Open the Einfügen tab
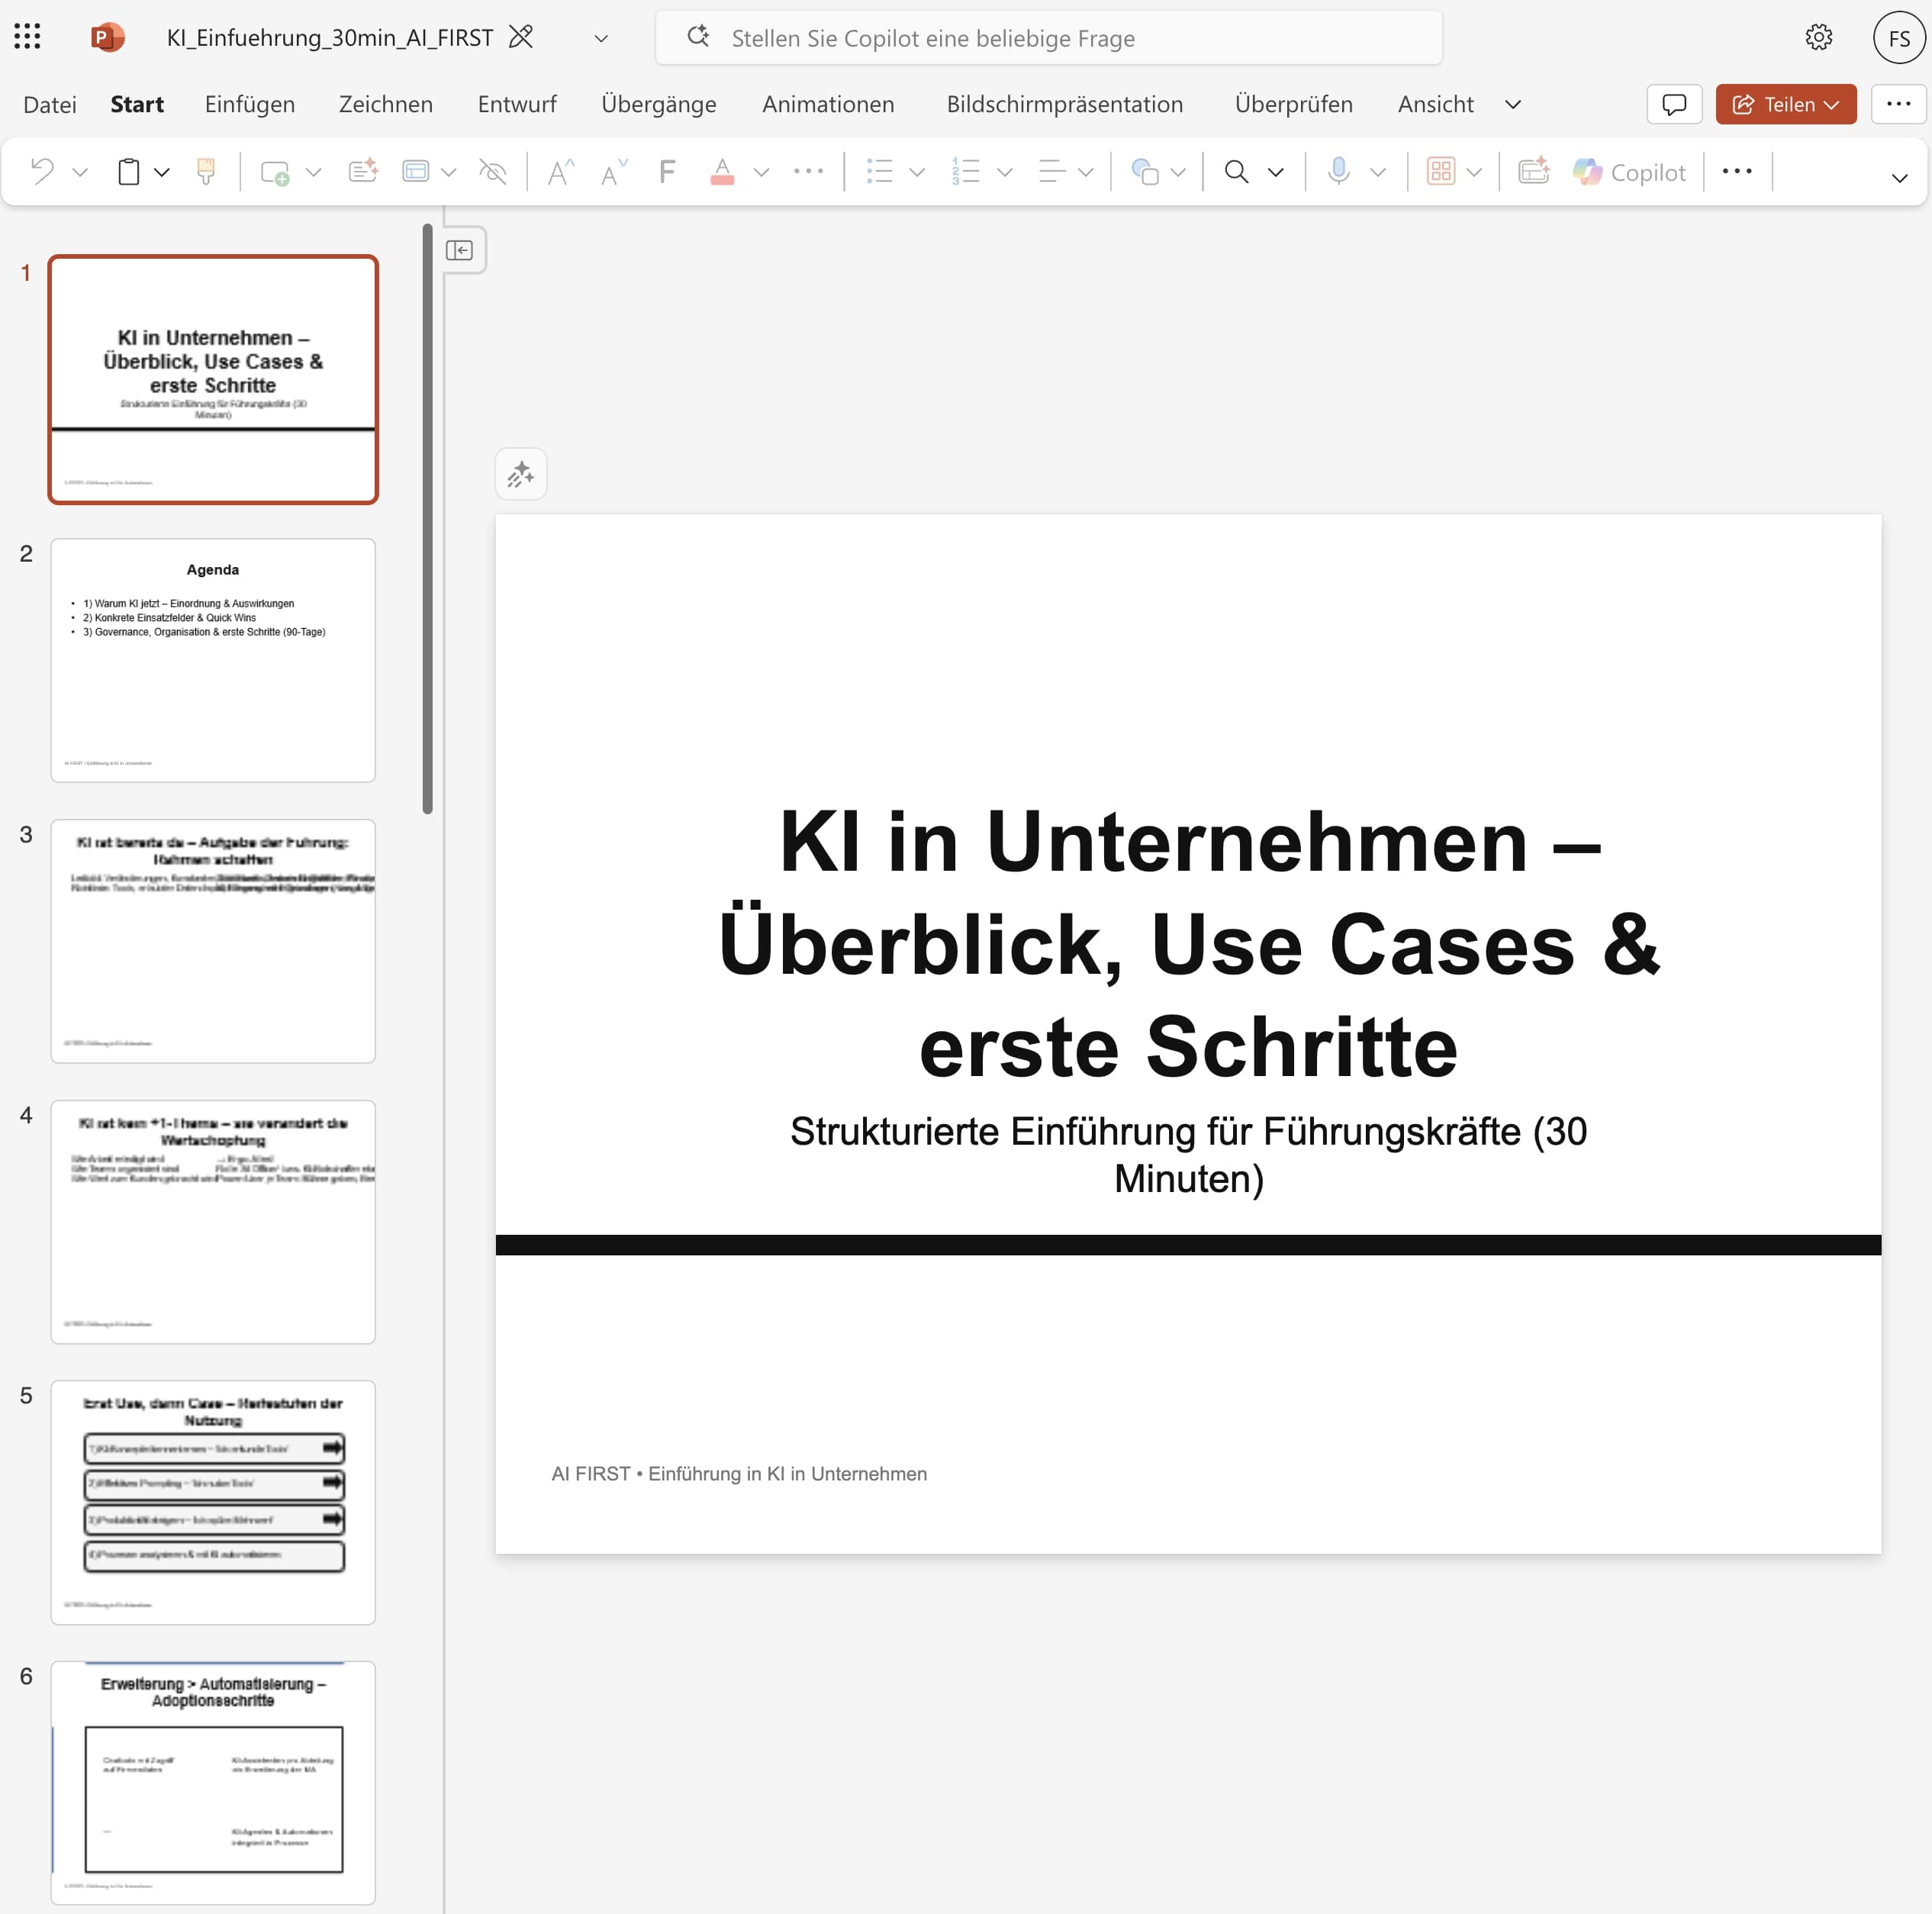 (250, 104)
